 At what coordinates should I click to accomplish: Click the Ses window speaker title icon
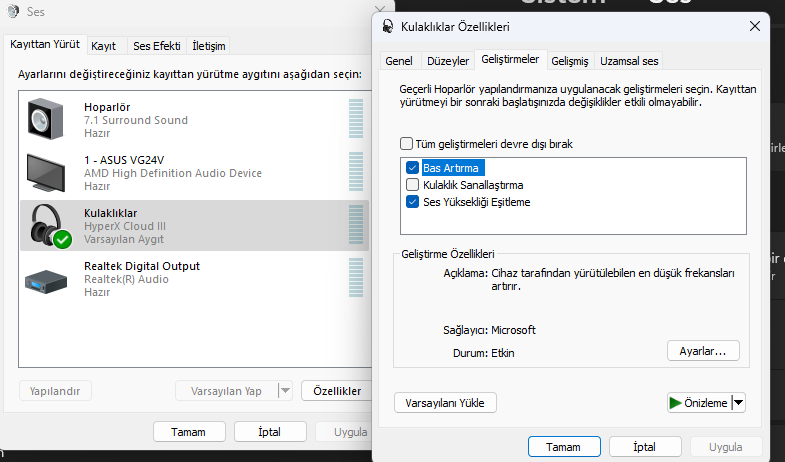[12, 13]
